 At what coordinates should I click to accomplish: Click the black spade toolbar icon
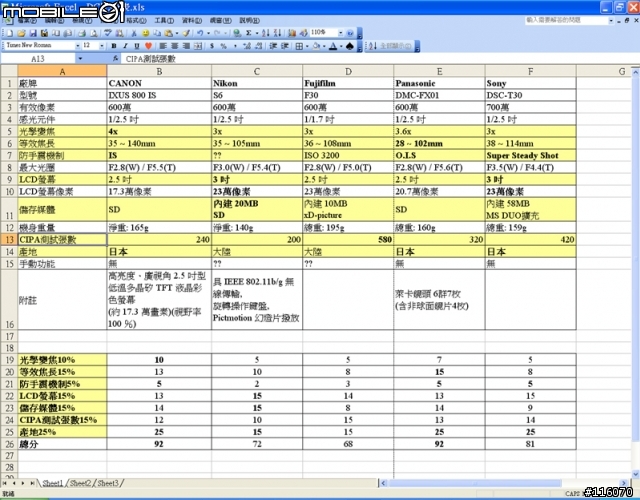[x=349, y=46]
